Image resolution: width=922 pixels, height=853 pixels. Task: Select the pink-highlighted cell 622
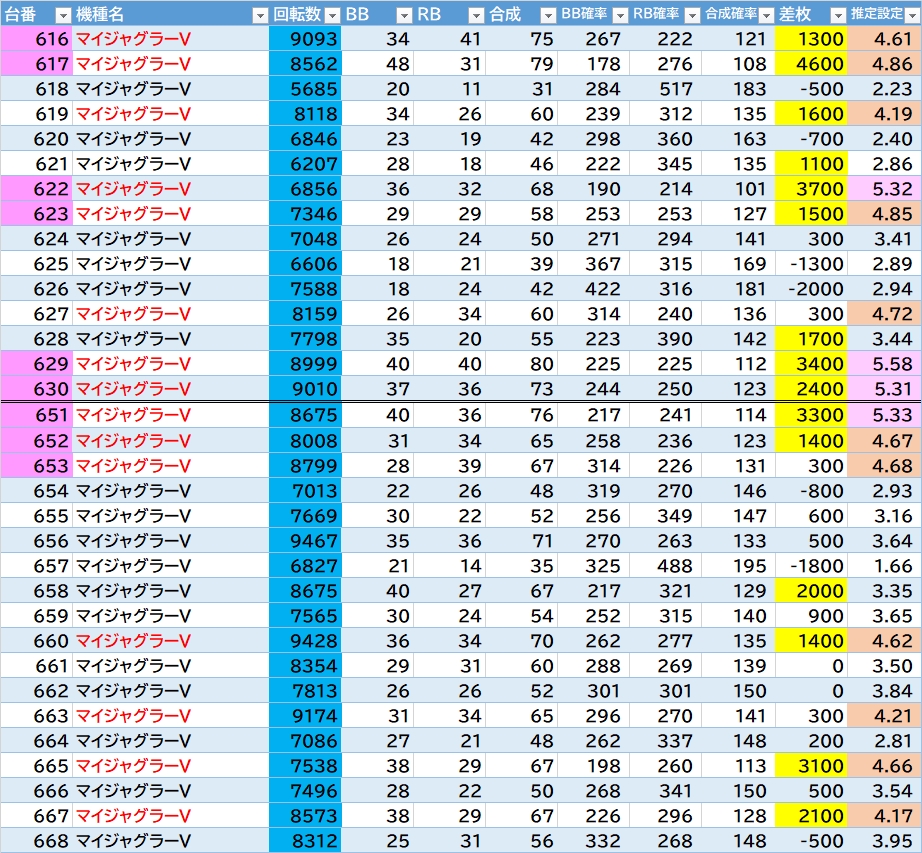click(x=37, y=189)
